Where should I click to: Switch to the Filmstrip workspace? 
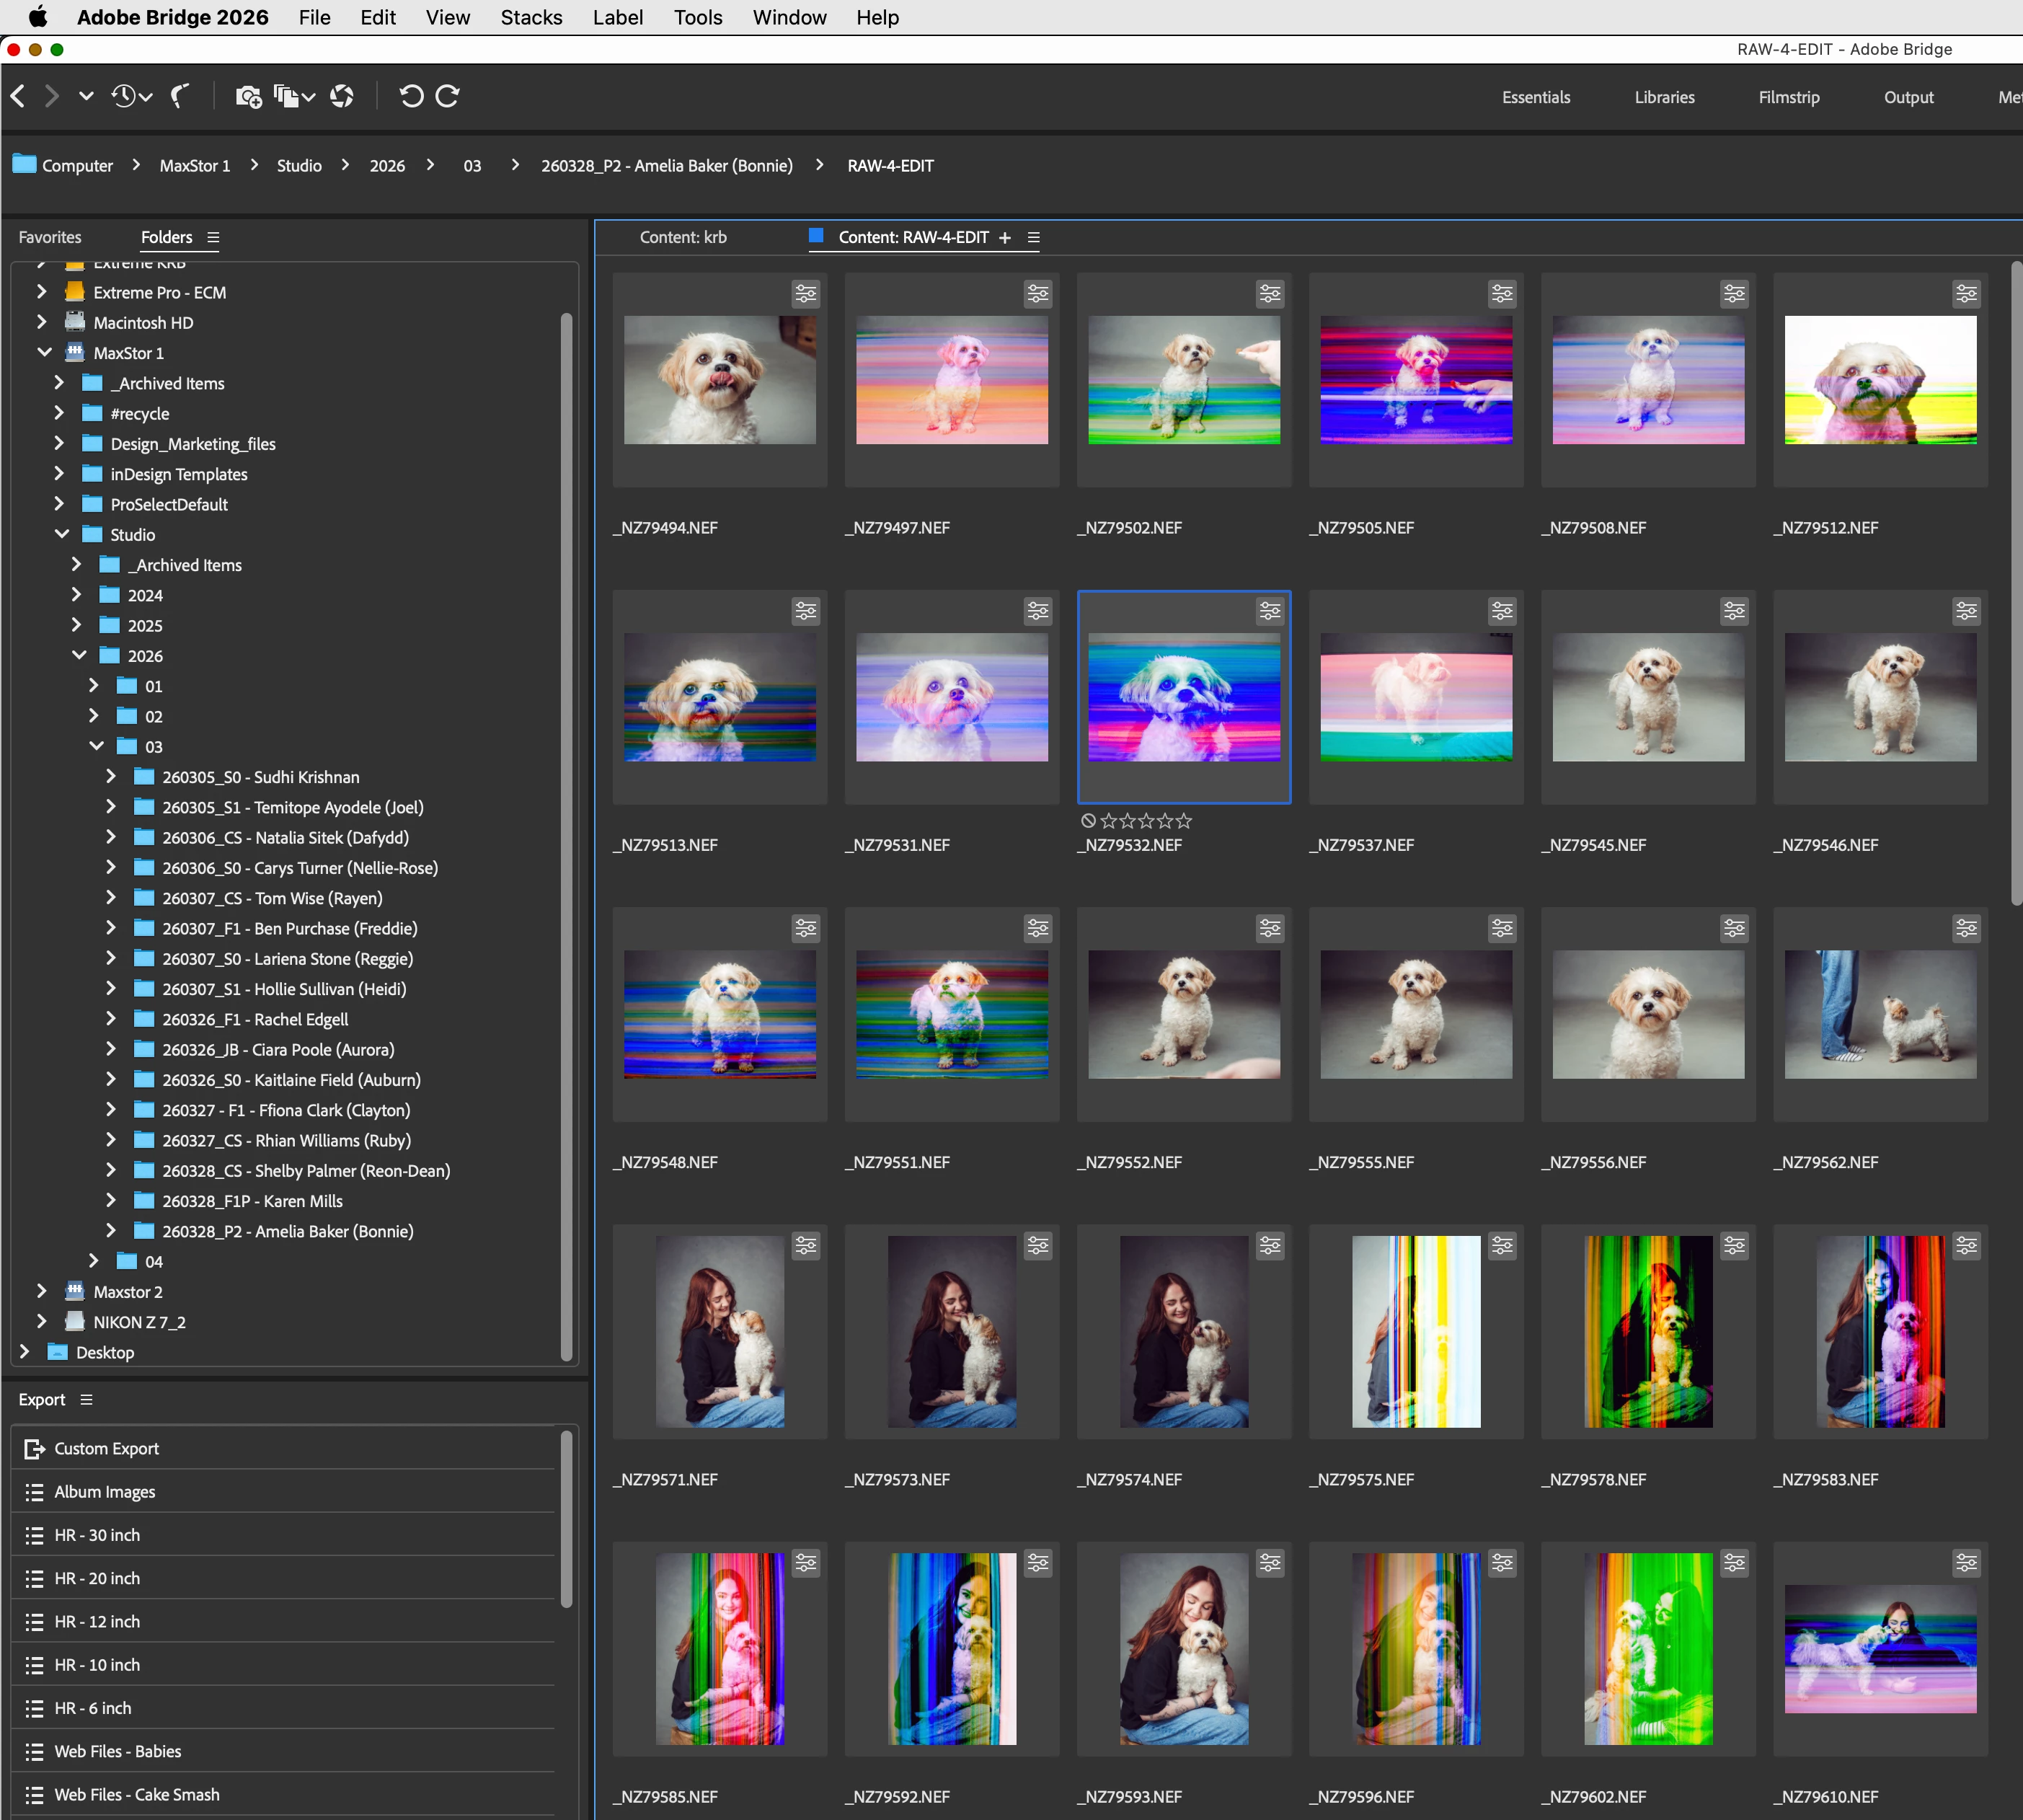1788,97
